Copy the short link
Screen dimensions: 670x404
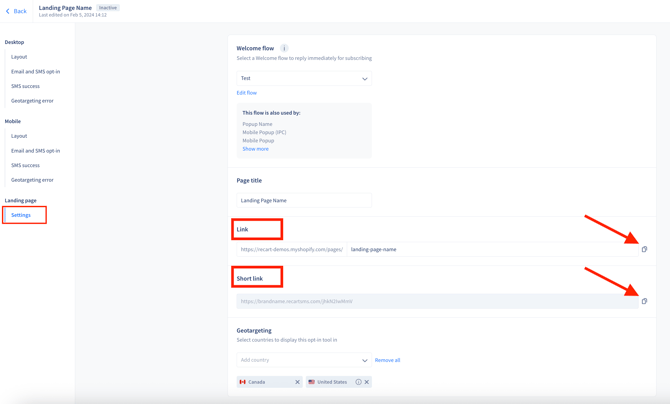pos(644,301)
